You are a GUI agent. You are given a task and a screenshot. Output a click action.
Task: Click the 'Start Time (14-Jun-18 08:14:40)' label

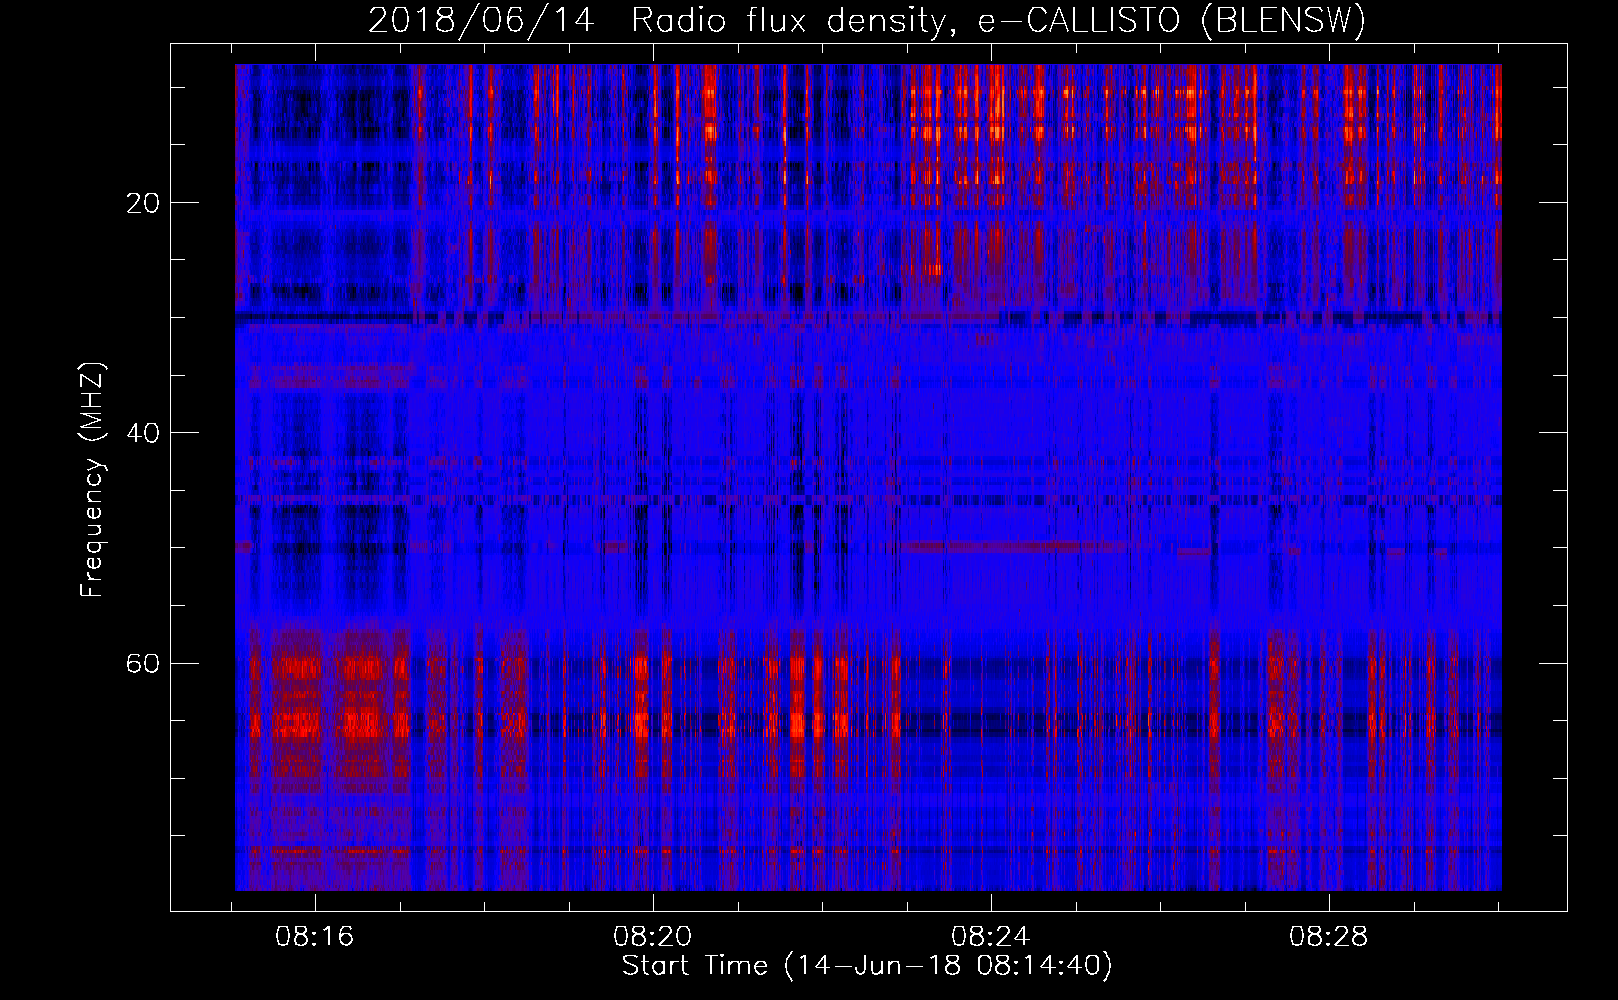tap(867, 966)
